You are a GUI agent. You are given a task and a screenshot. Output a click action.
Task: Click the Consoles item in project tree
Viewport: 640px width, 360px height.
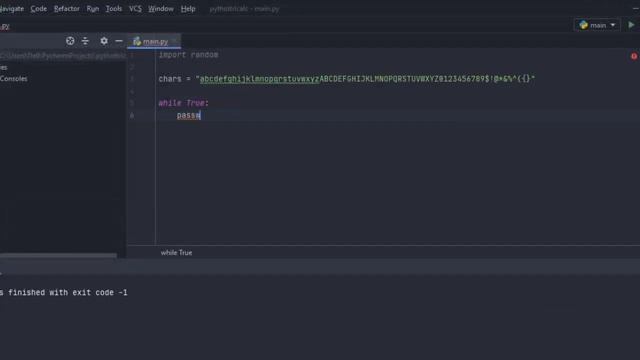(14, 78)
